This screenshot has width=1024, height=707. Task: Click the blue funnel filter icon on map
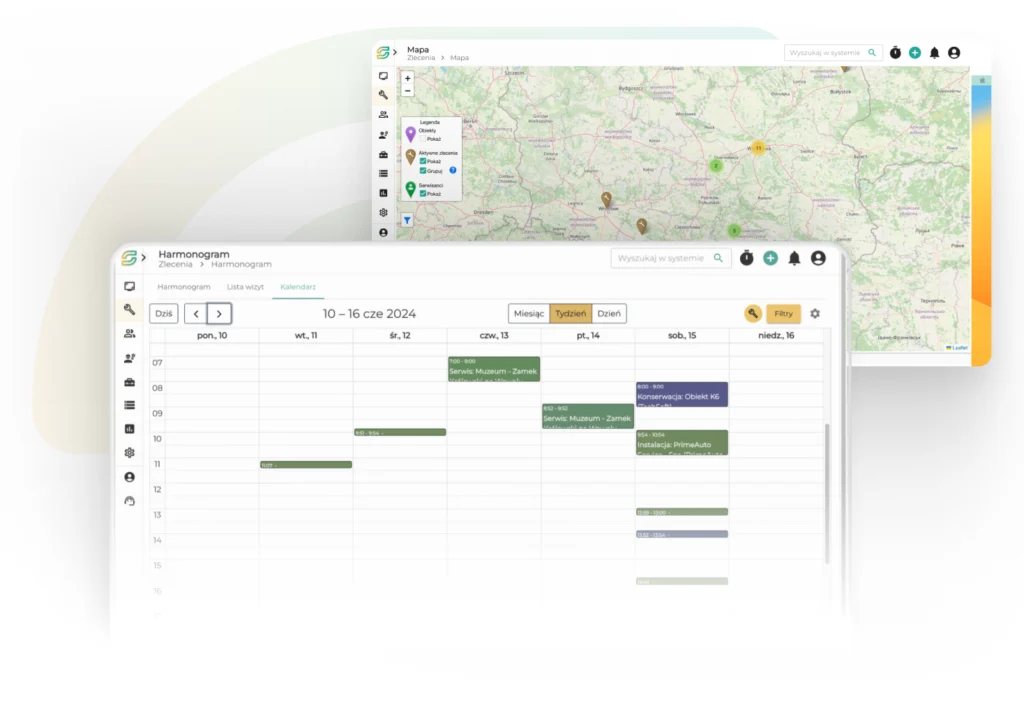coord(407,220)
